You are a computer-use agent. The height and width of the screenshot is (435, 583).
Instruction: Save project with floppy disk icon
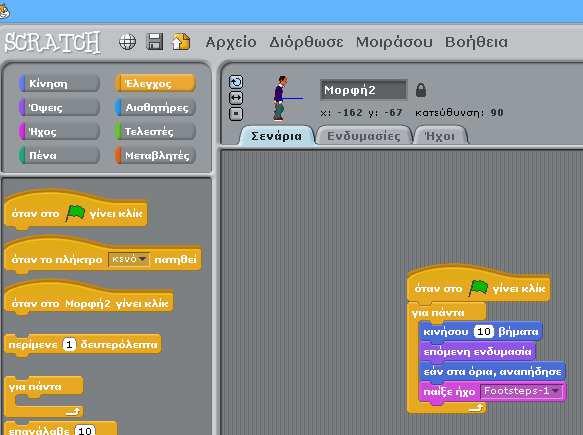point(155,41)
